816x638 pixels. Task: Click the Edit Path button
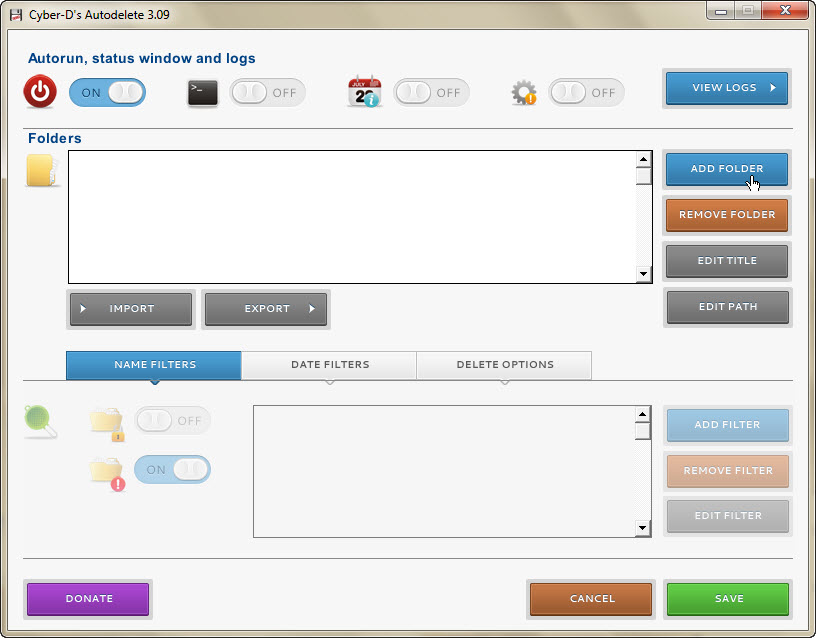[x=728, y=307]
